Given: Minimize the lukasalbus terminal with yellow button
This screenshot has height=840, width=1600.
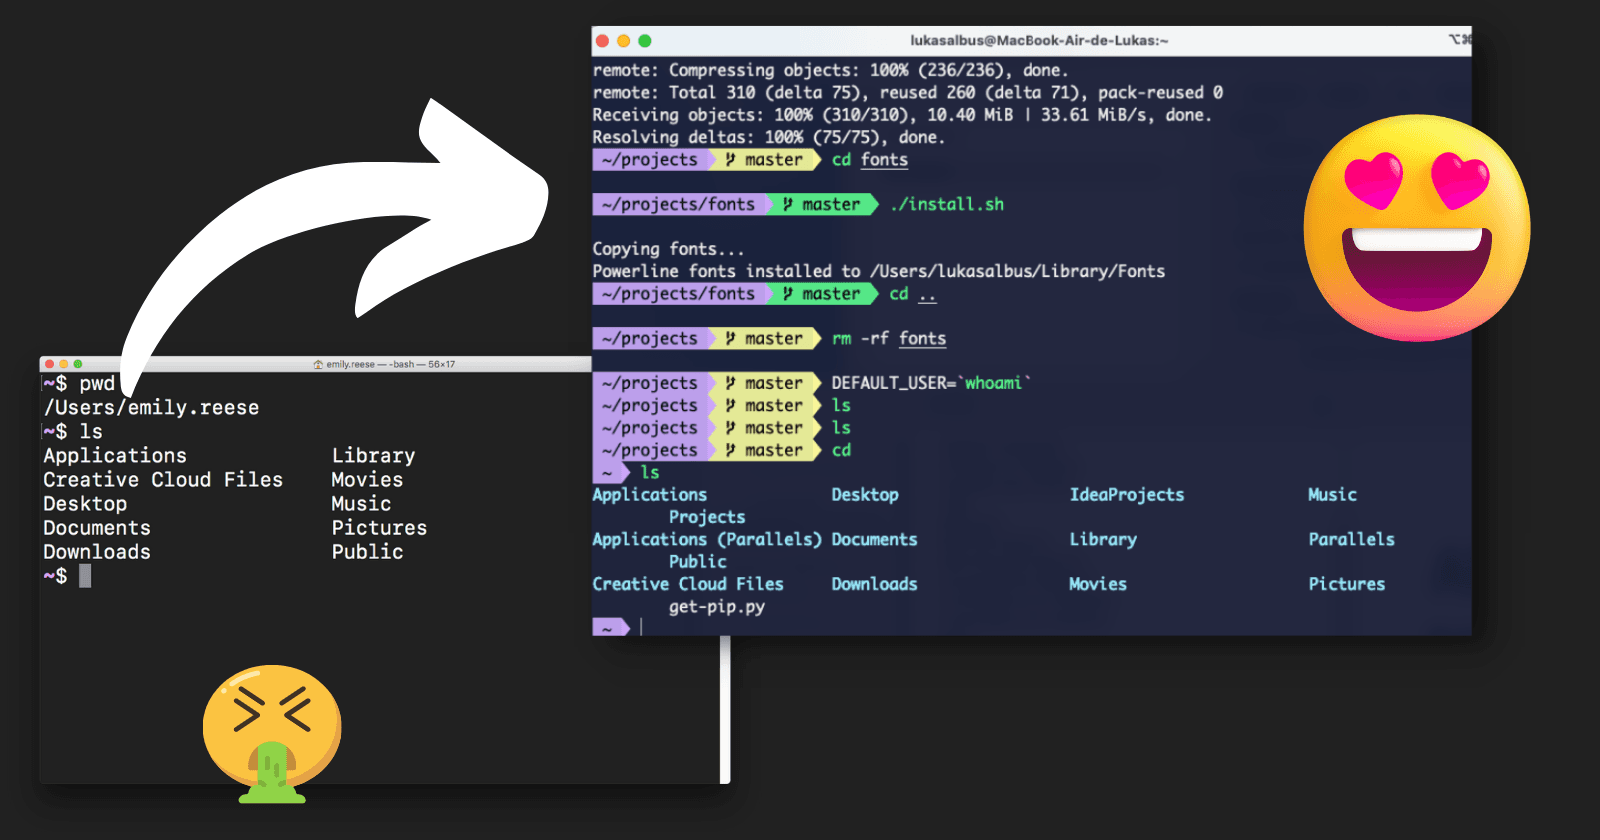Looking at the screenshot, I should click(x=624, y=41).
